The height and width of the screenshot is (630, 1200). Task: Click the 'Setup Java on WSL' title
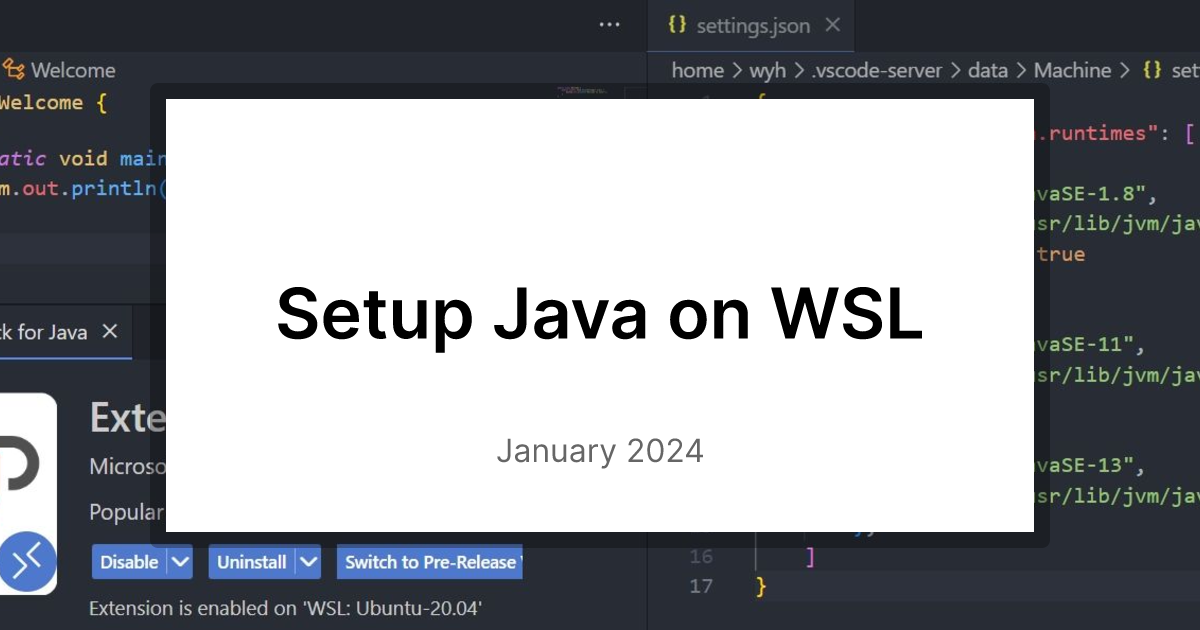point(599,313)
